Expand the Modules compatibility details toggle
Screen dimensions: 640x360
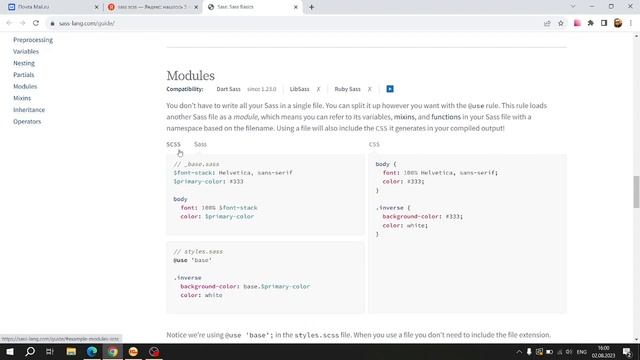390,89
